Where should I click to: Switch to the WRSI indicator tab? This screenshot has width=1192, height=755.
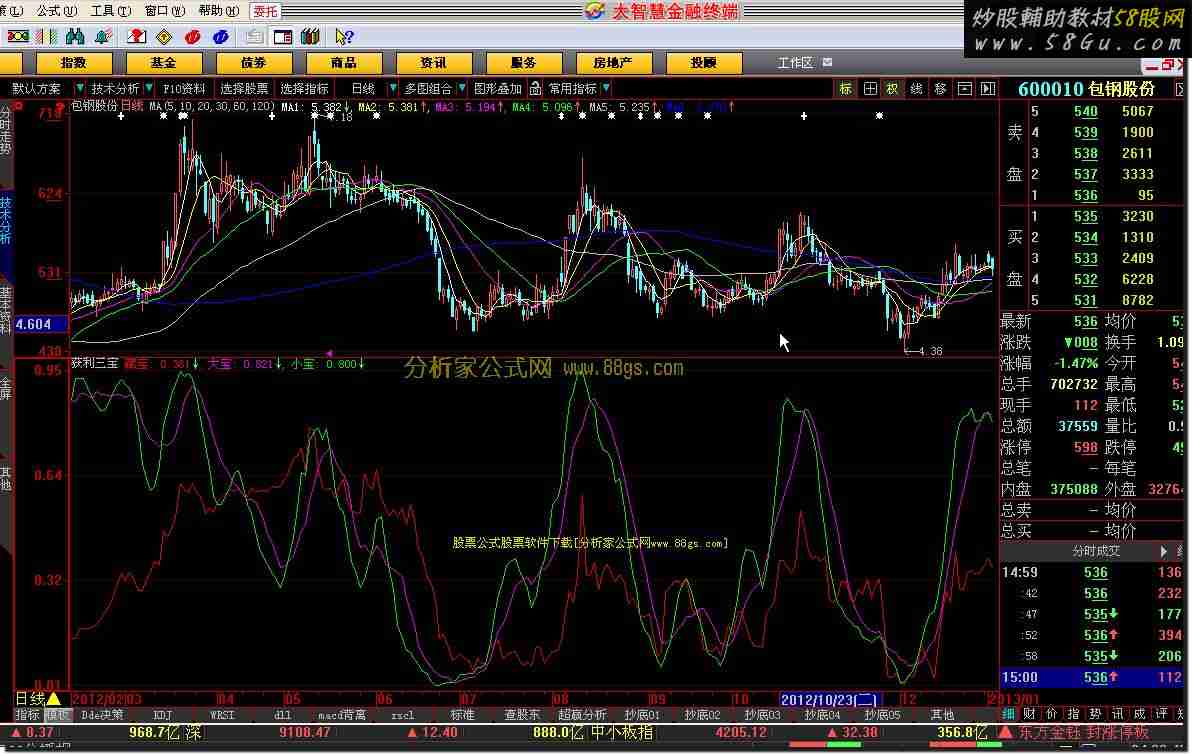pos(222,715)
